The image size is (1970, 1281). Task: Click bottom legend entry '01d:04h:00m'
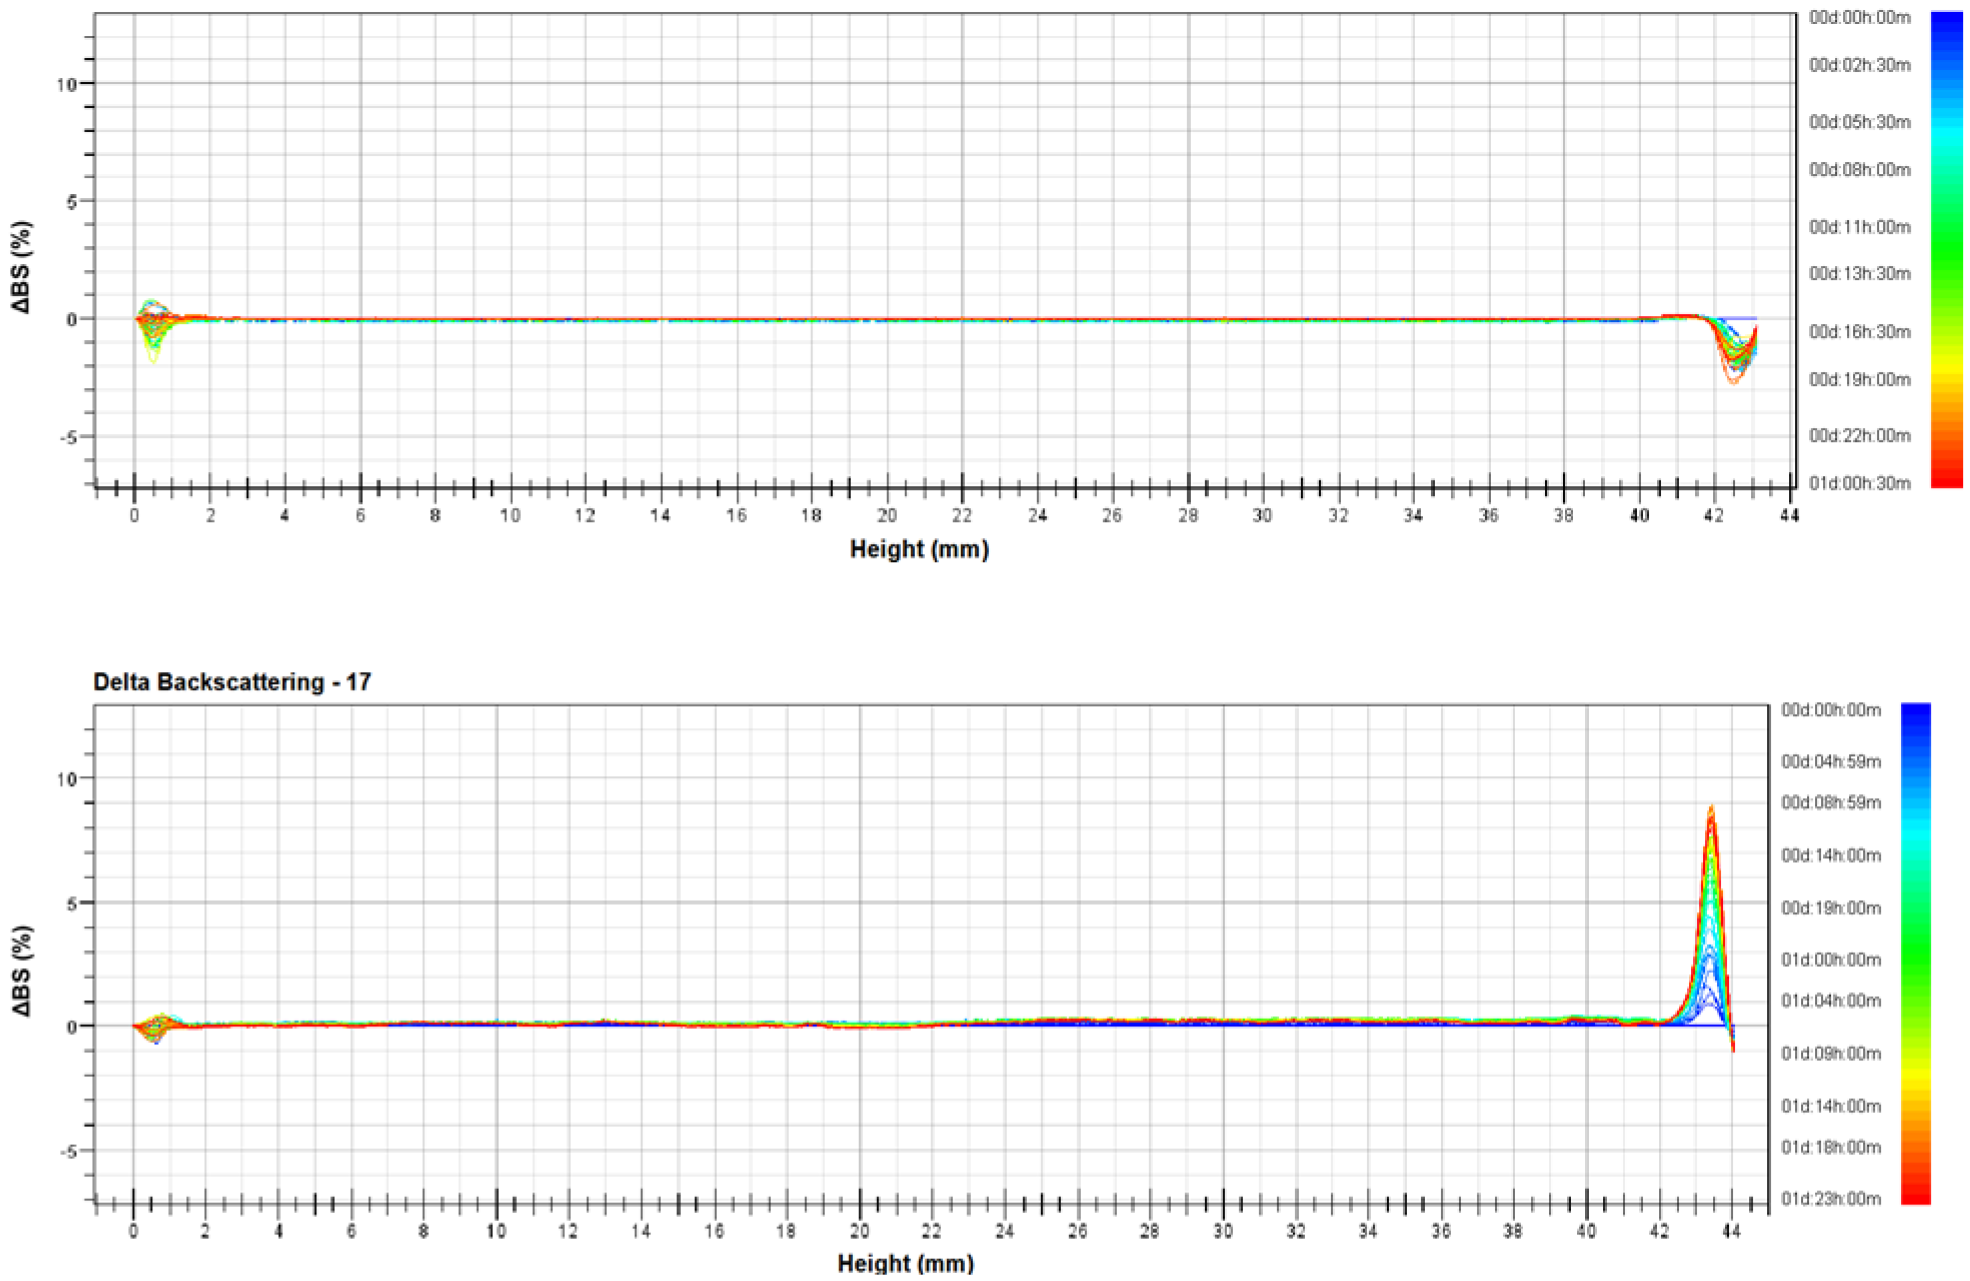point(1830,1001)
